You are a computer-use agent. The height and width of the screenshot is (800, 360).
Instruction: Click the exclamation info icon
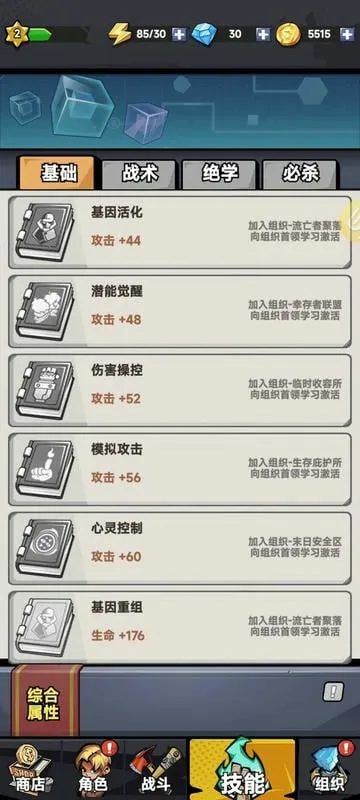[x=333, y=692]
